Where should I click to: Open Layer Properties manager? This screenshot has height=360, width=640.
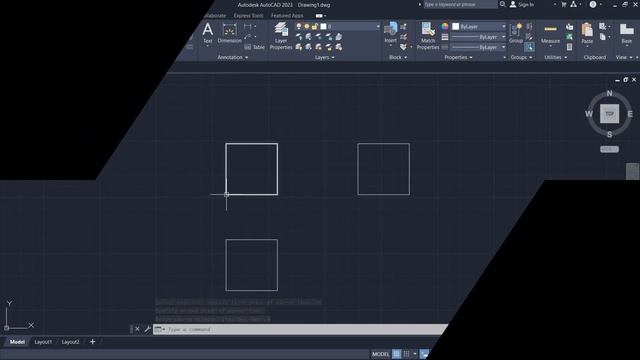tap(281, 36)
